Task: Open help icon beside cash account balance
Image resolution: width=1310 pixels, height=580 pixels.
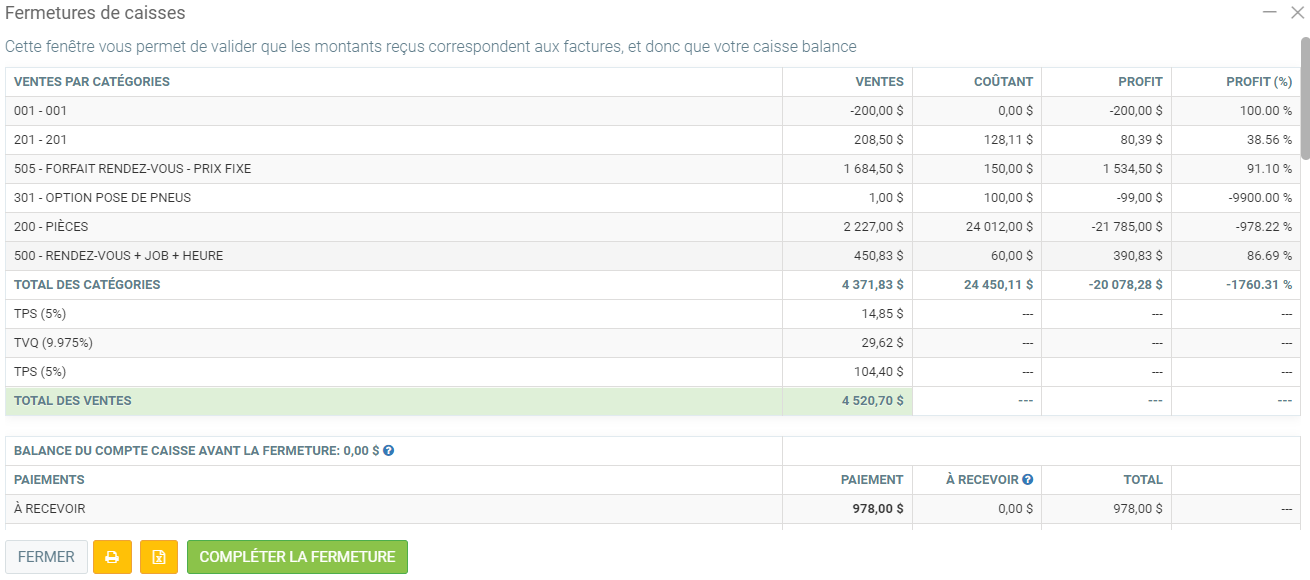Action: pyautogui.click(x=389, y=451)
